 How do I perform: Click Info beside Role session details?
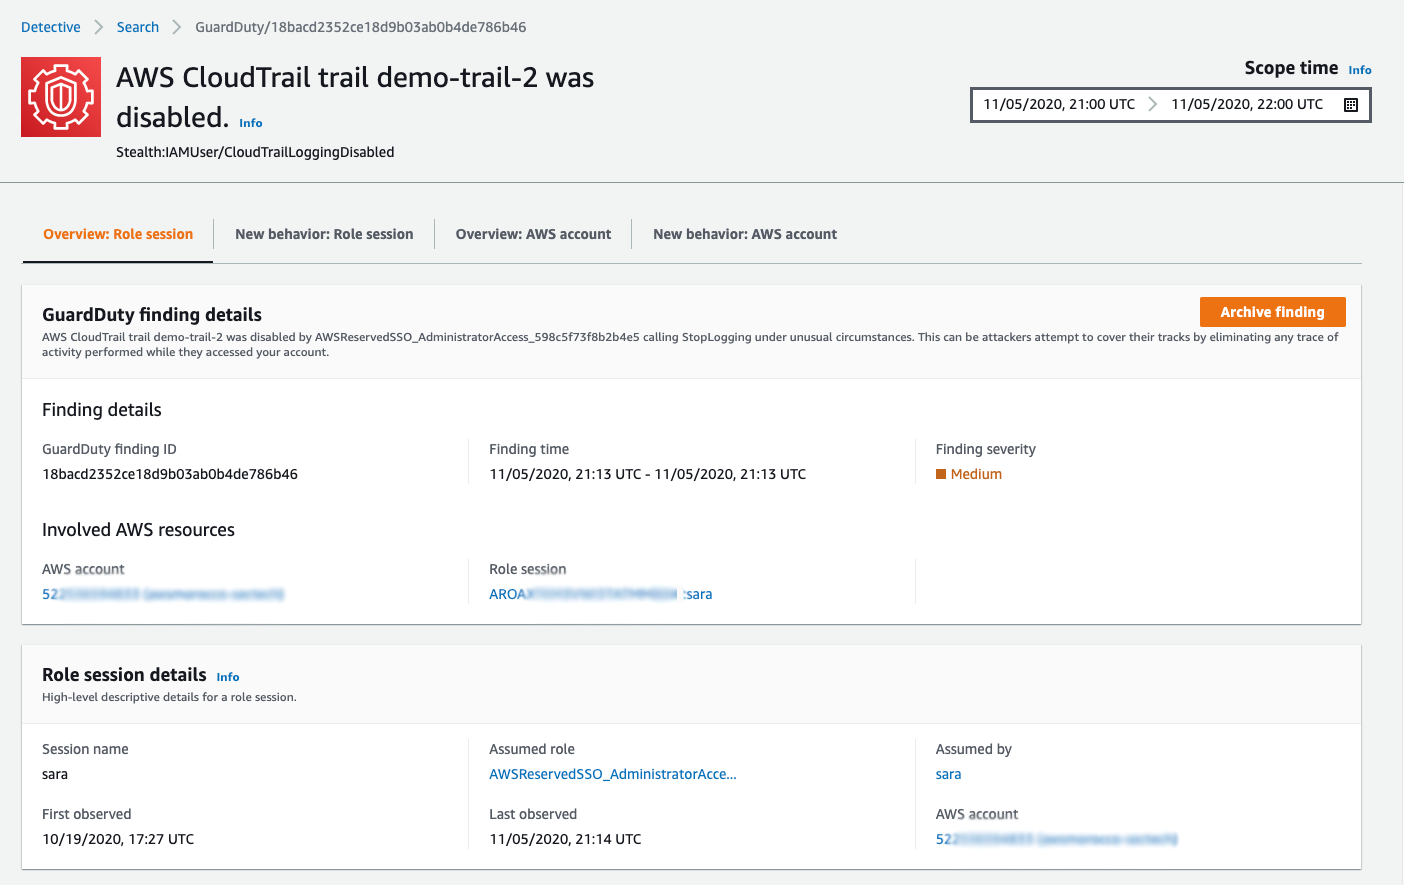click(228, 677)
